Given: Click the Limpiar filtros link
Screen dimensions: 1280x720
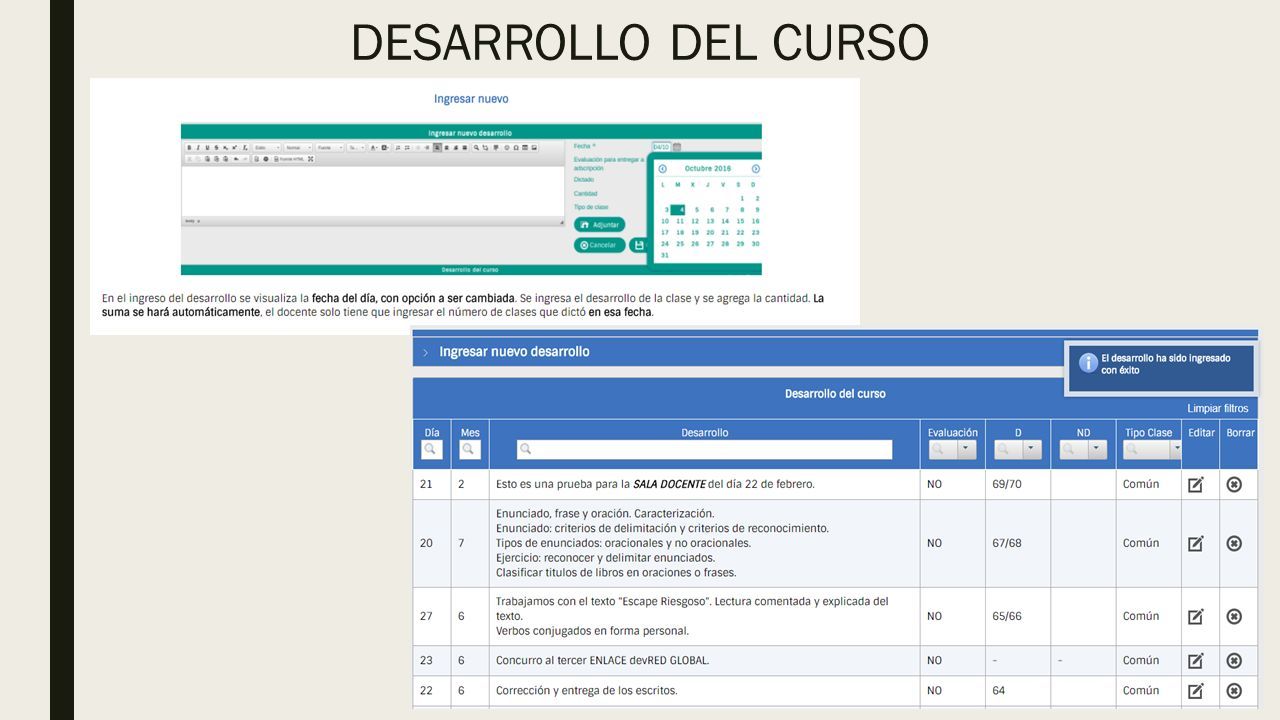Looking at the screenshot, I should tap(1218, 409).
